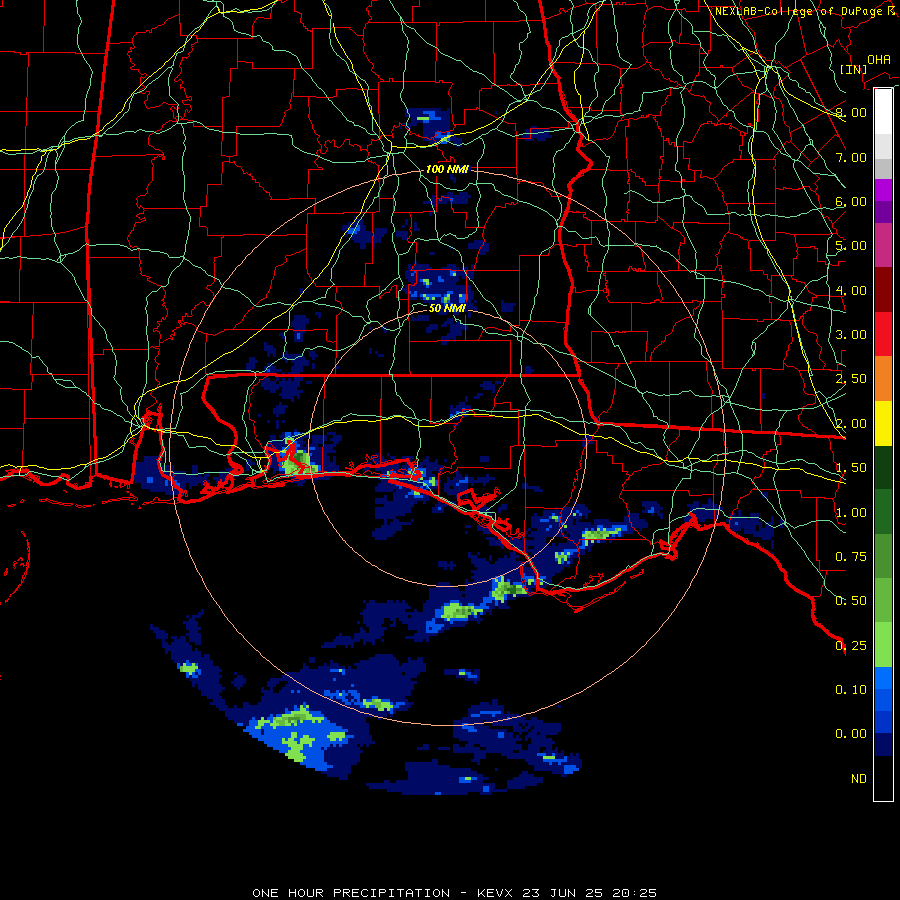Select the 7.00 legend value
This screenshot has width=900, height=900.
pyautogui.click(x=851, y=157)
